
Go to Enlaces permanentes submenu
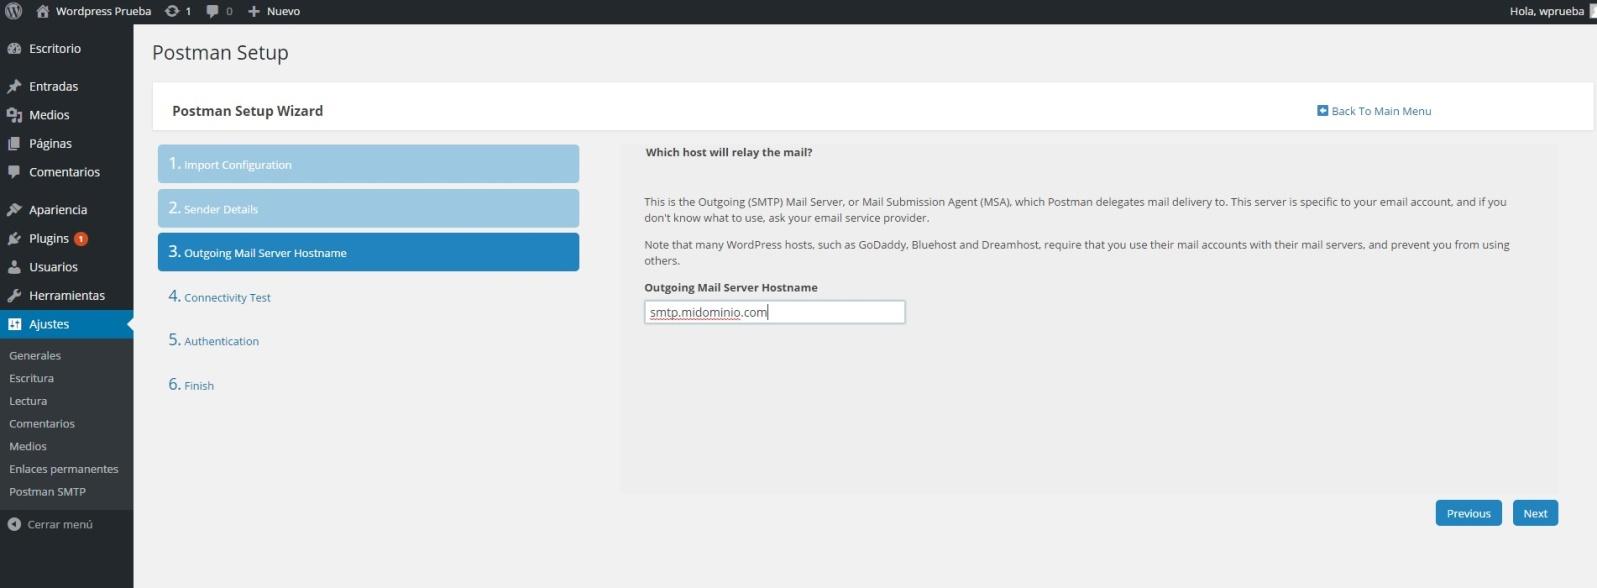tap(64, 469)
